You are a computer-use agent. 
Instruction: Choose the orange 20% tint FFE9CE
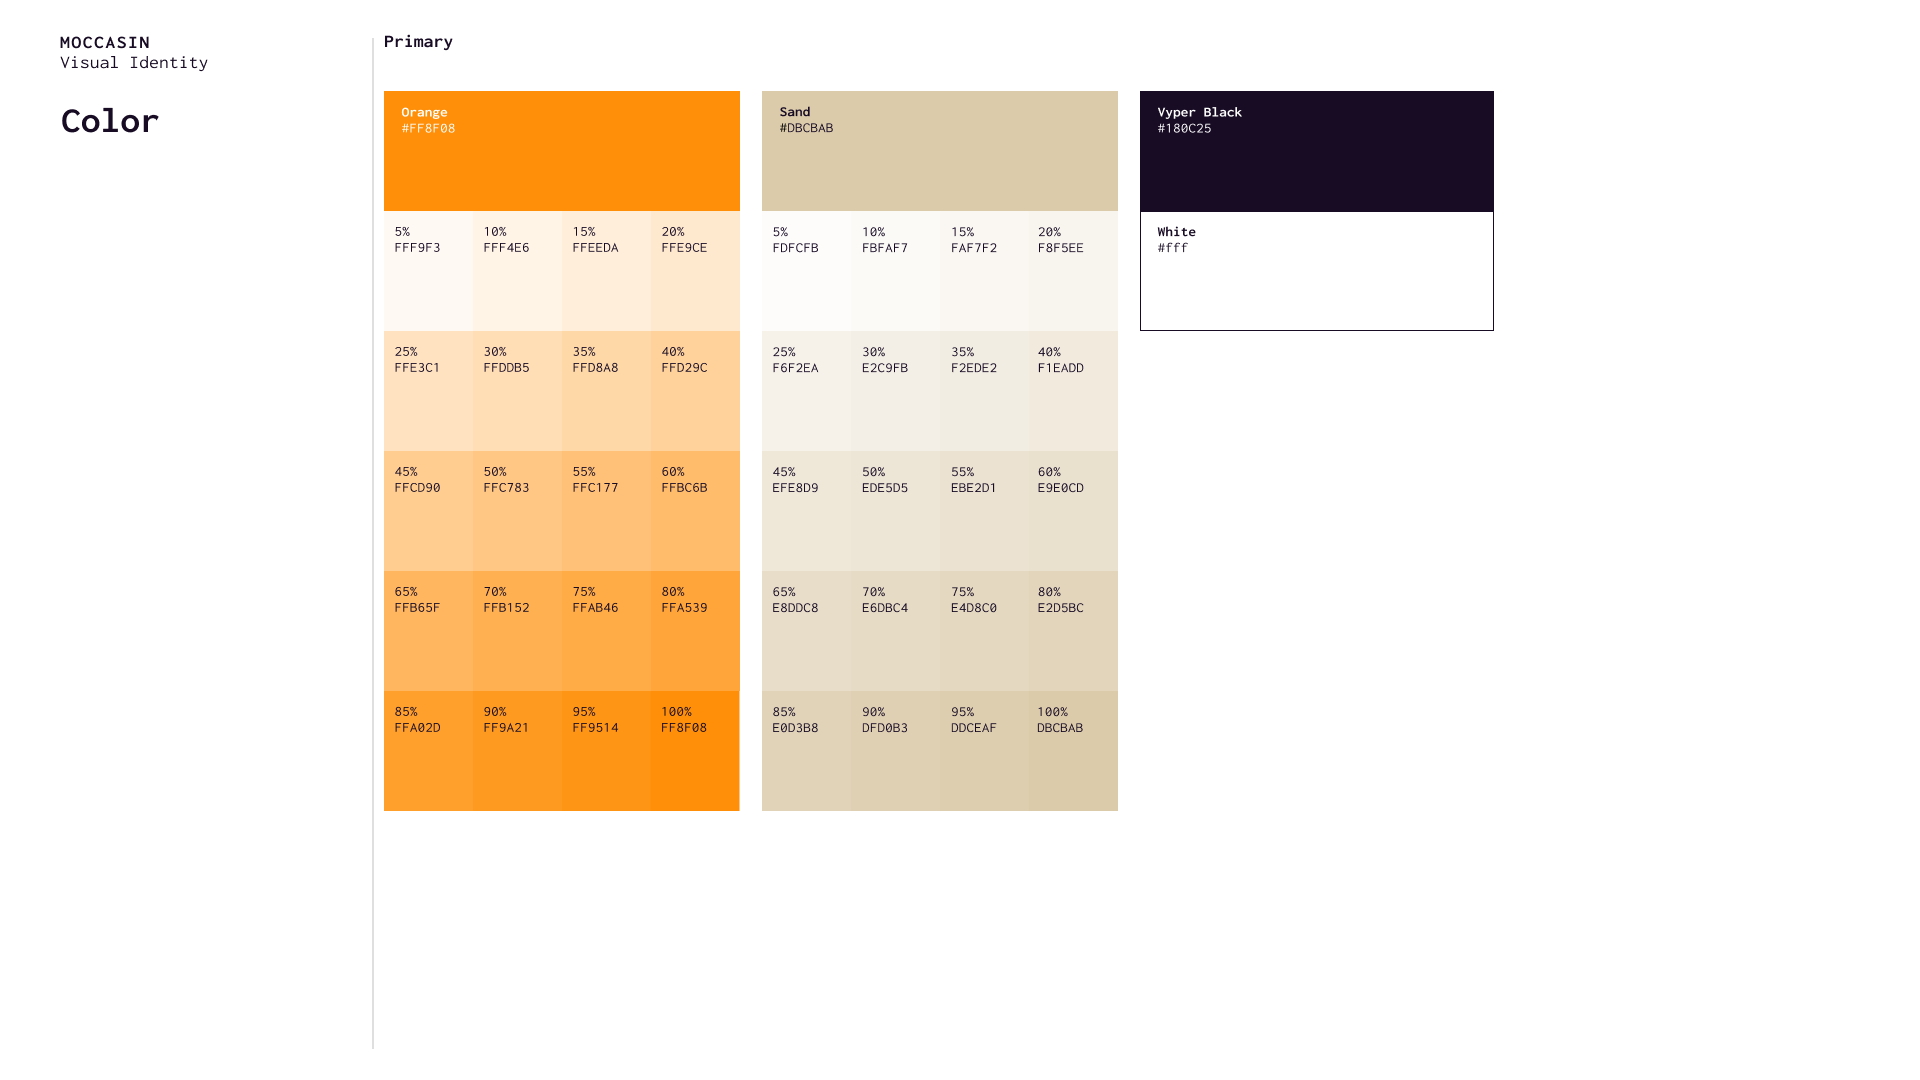695,271
